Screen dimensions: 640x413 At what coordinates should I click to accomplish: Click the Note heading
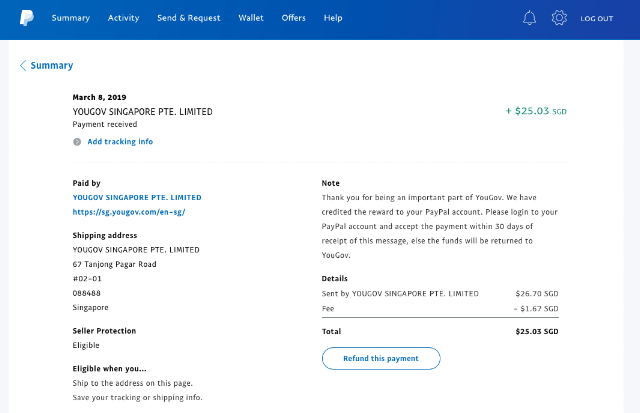pos(331,183)
